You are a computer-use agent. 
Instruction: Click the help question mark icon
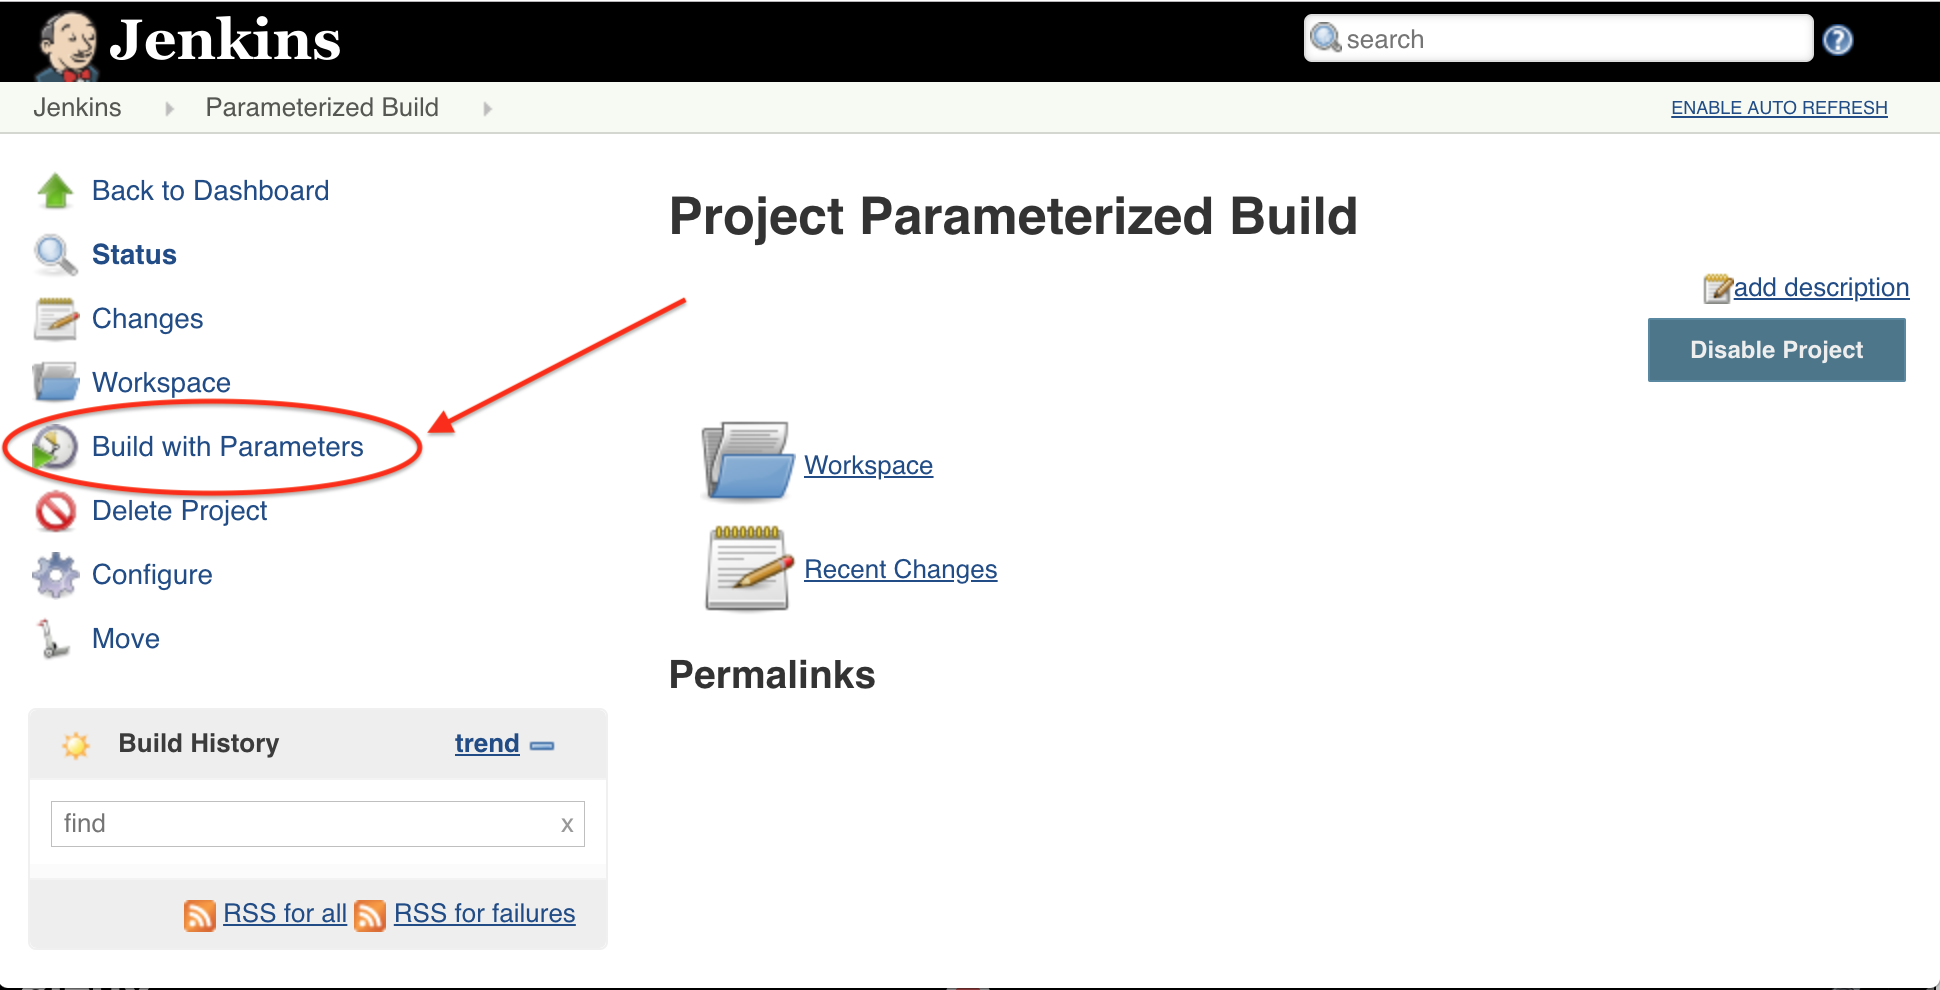click(x=1837, y=40)
